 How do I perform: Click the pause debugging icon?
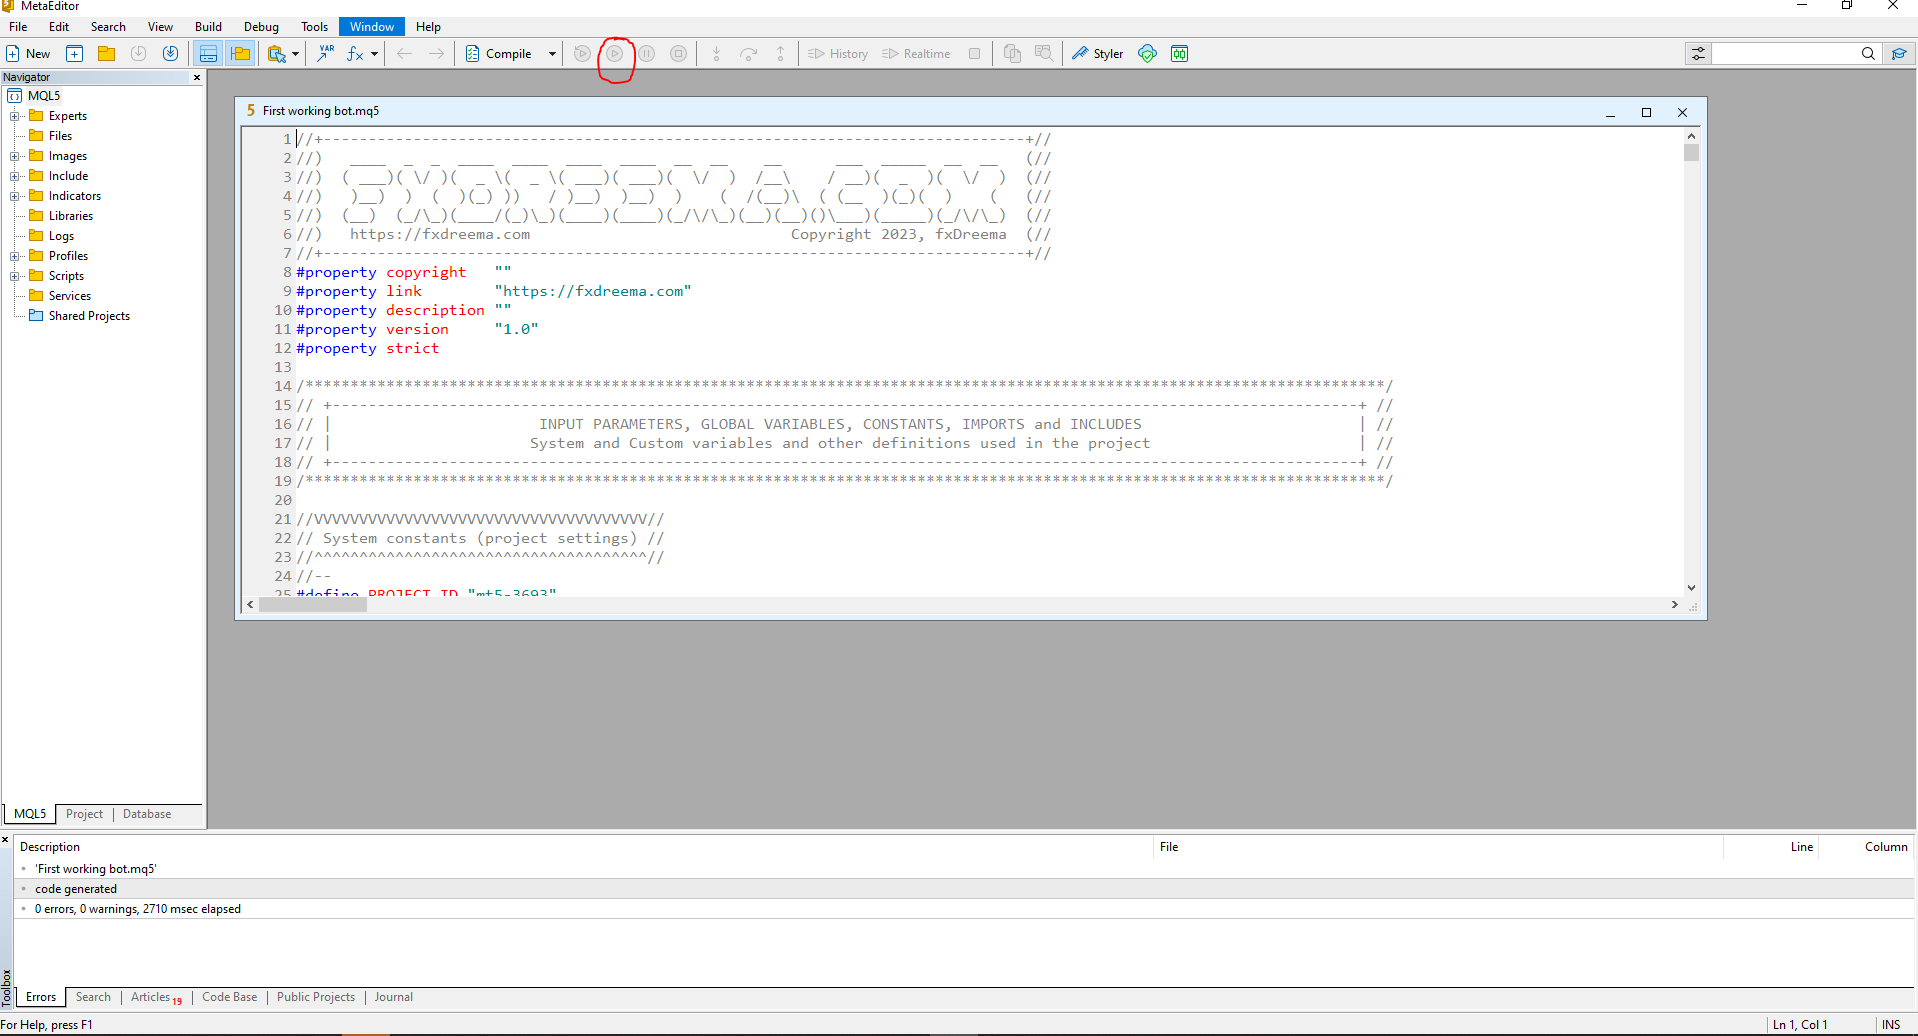point(647,54)
